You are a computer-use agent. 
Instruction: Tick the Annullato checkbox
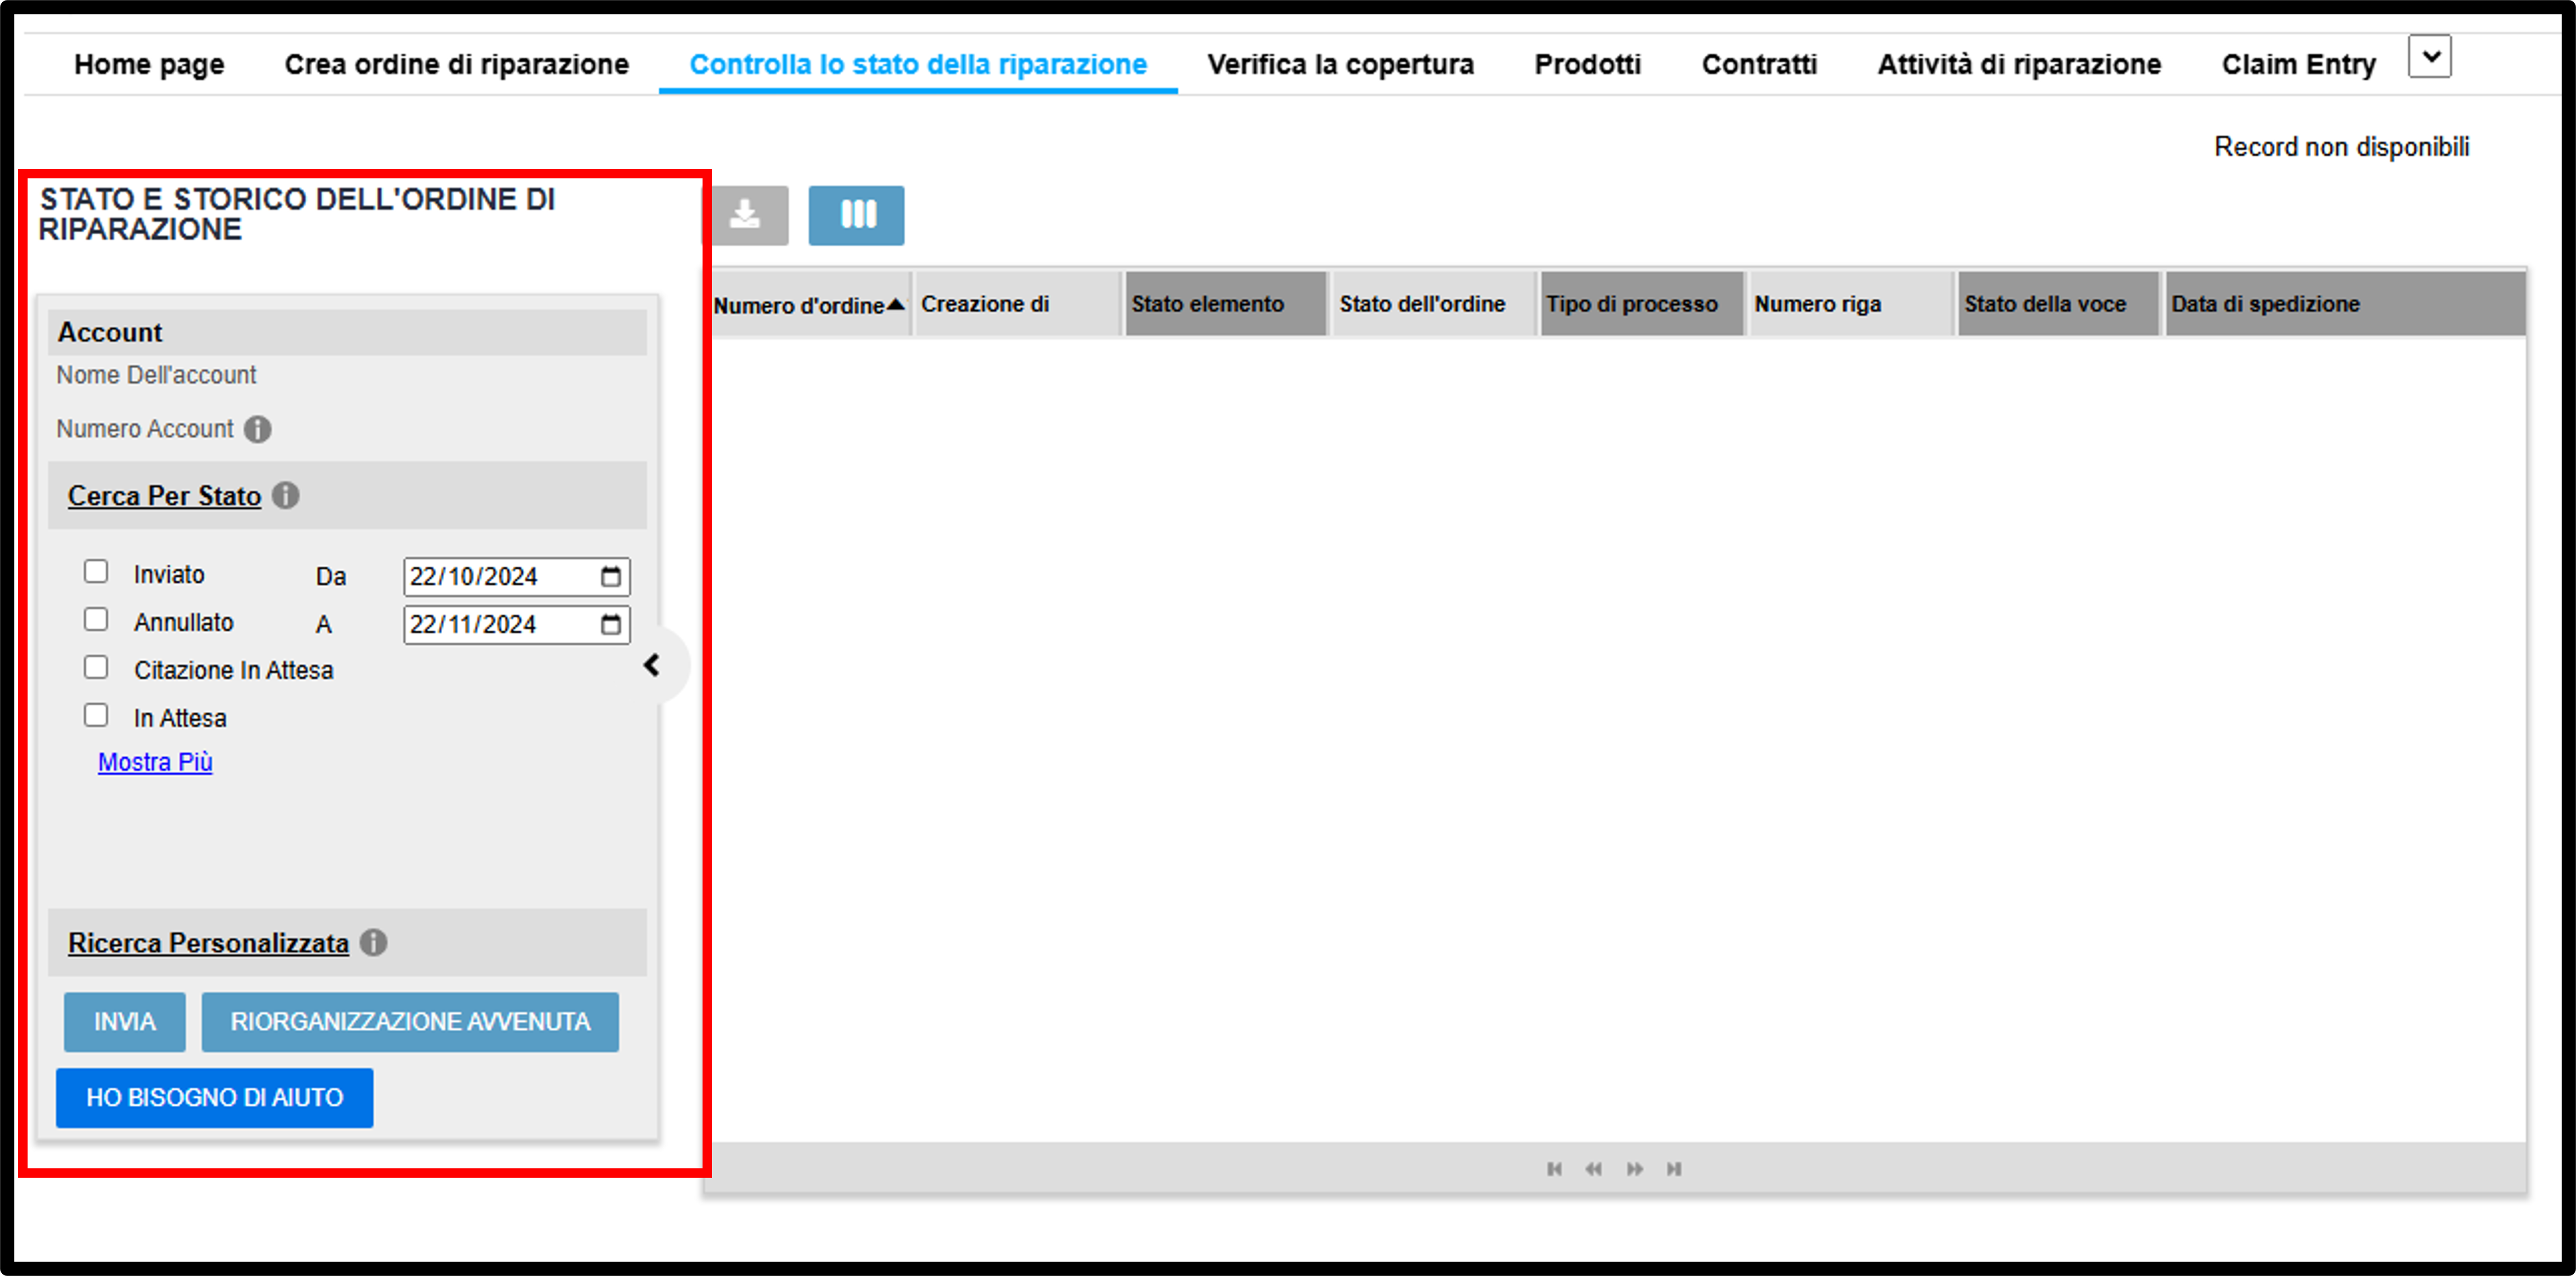(96, 619)
